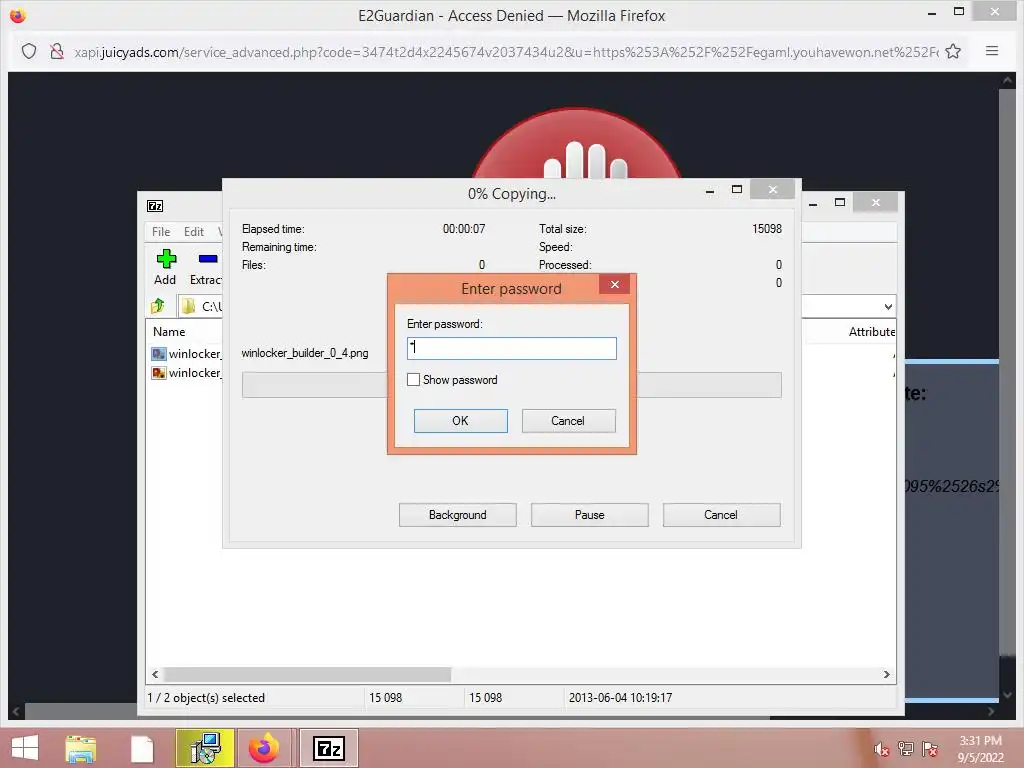The width and height of the screenshot is (1024, 768).
Task: Minimize the Firefox window
Action: [932, 12]
